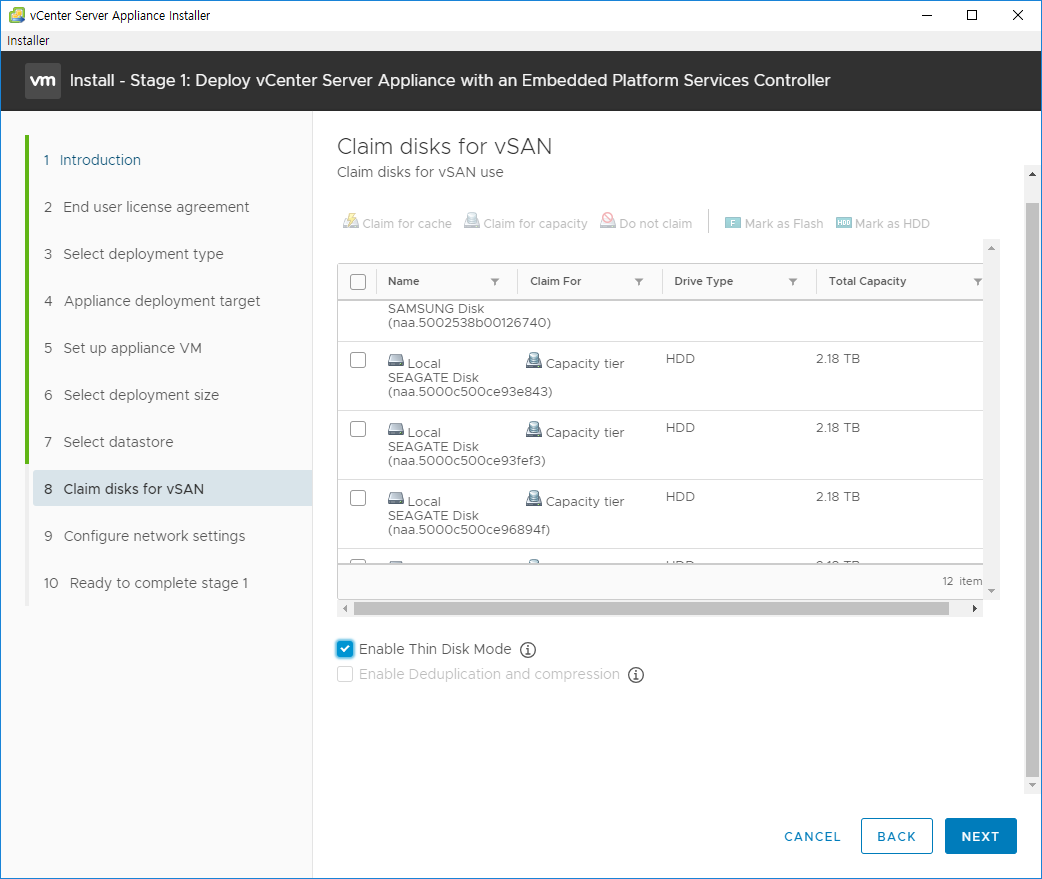The height and width of the screenshot is (879, 1042).
Task: Click the BACK button
Action: [x=896, y=836]
